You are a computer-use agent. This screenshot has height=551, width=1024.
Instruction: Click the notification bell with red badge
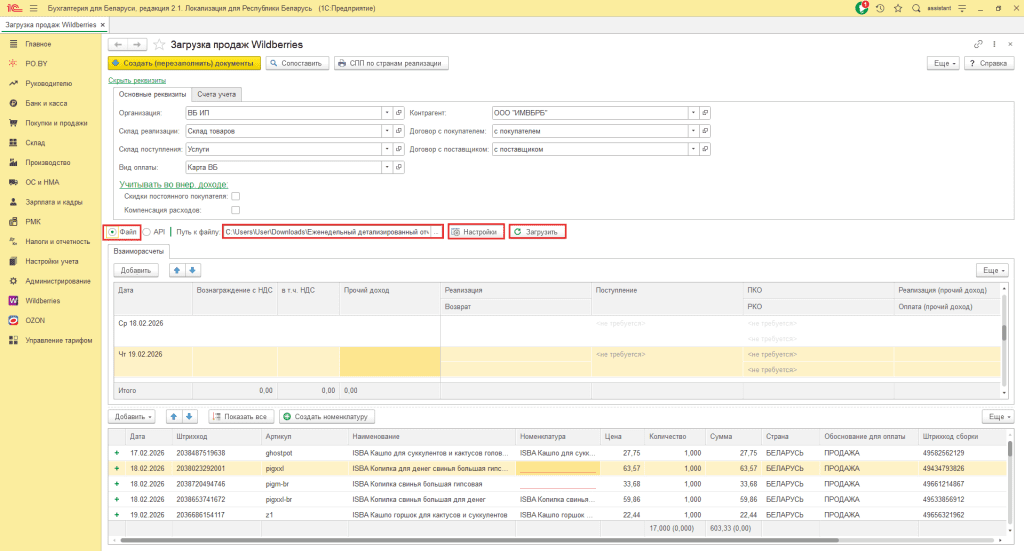(x=862, y=8)
